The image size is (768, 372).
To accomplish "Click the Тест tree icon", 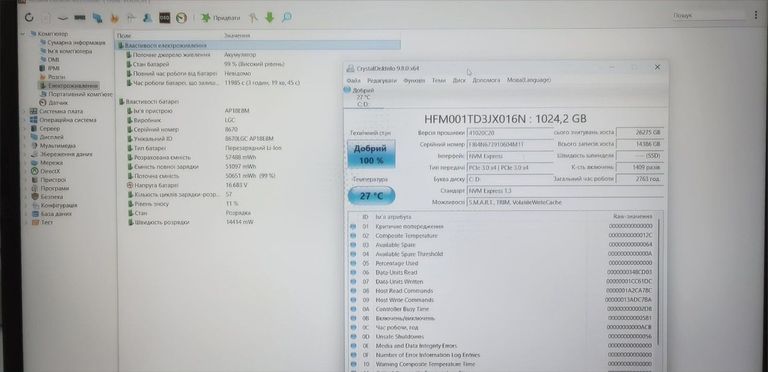I will coord(34,222).
